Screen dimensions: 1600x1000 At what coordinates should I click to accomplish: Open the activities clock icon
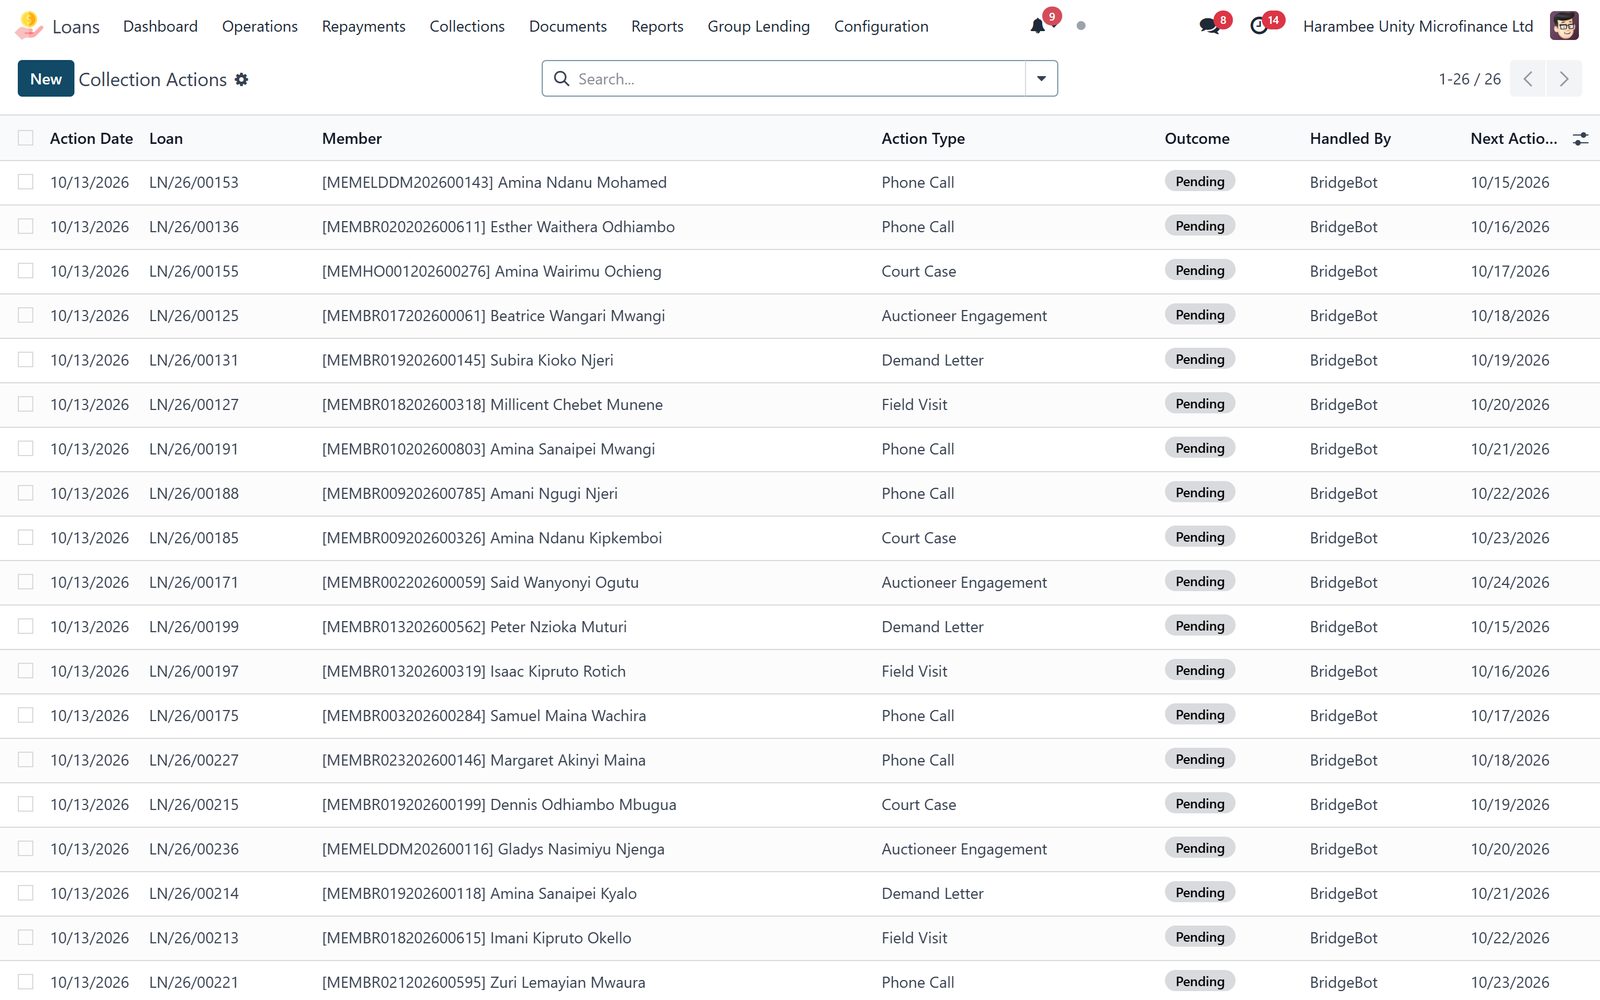coord(1259,26)
